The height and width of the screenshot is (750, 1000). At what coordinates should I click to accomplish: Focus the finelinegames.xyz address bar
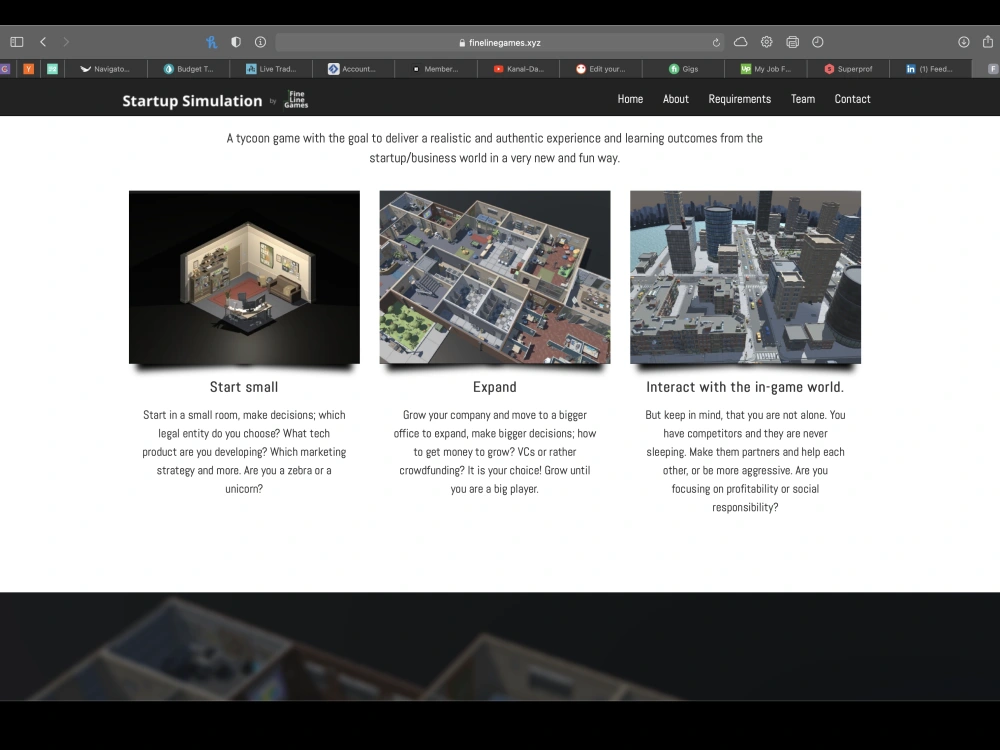(499, 42)
